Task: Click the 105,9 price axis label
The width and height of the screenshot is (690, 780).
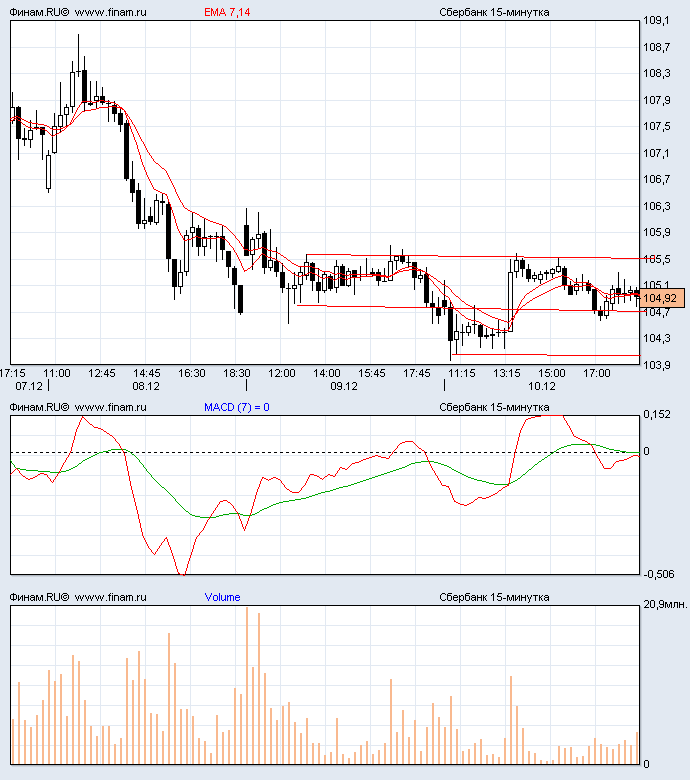Action: click(x=657, y=232)
